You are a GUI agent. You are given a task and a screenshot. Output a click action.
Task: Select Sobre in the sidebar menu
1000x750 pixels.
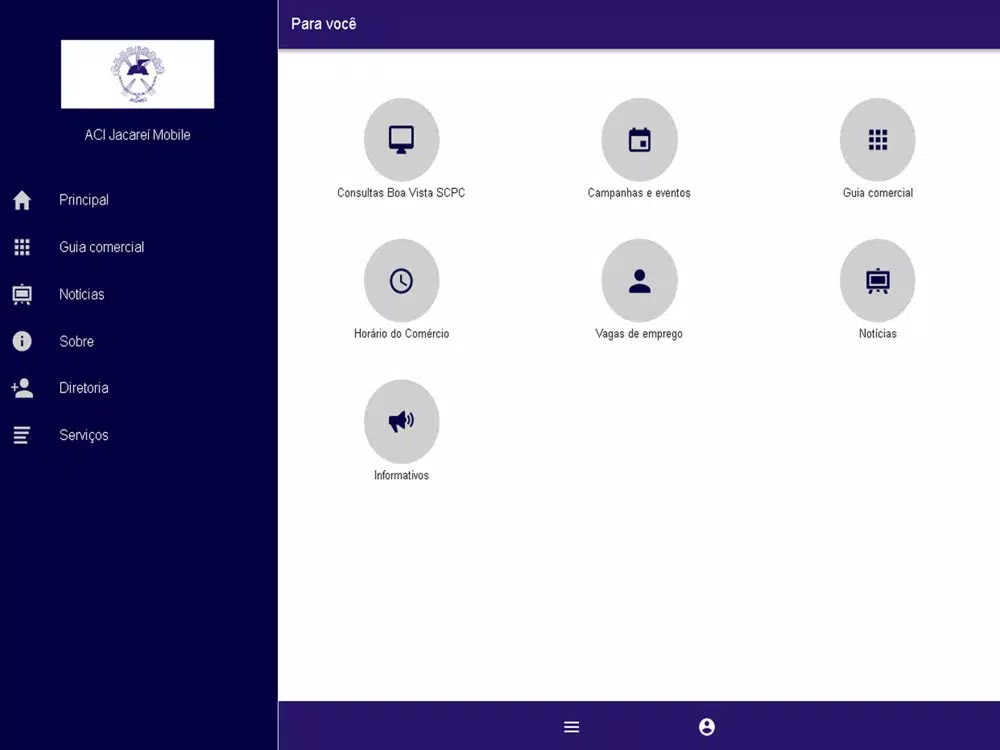coord(77,341)
